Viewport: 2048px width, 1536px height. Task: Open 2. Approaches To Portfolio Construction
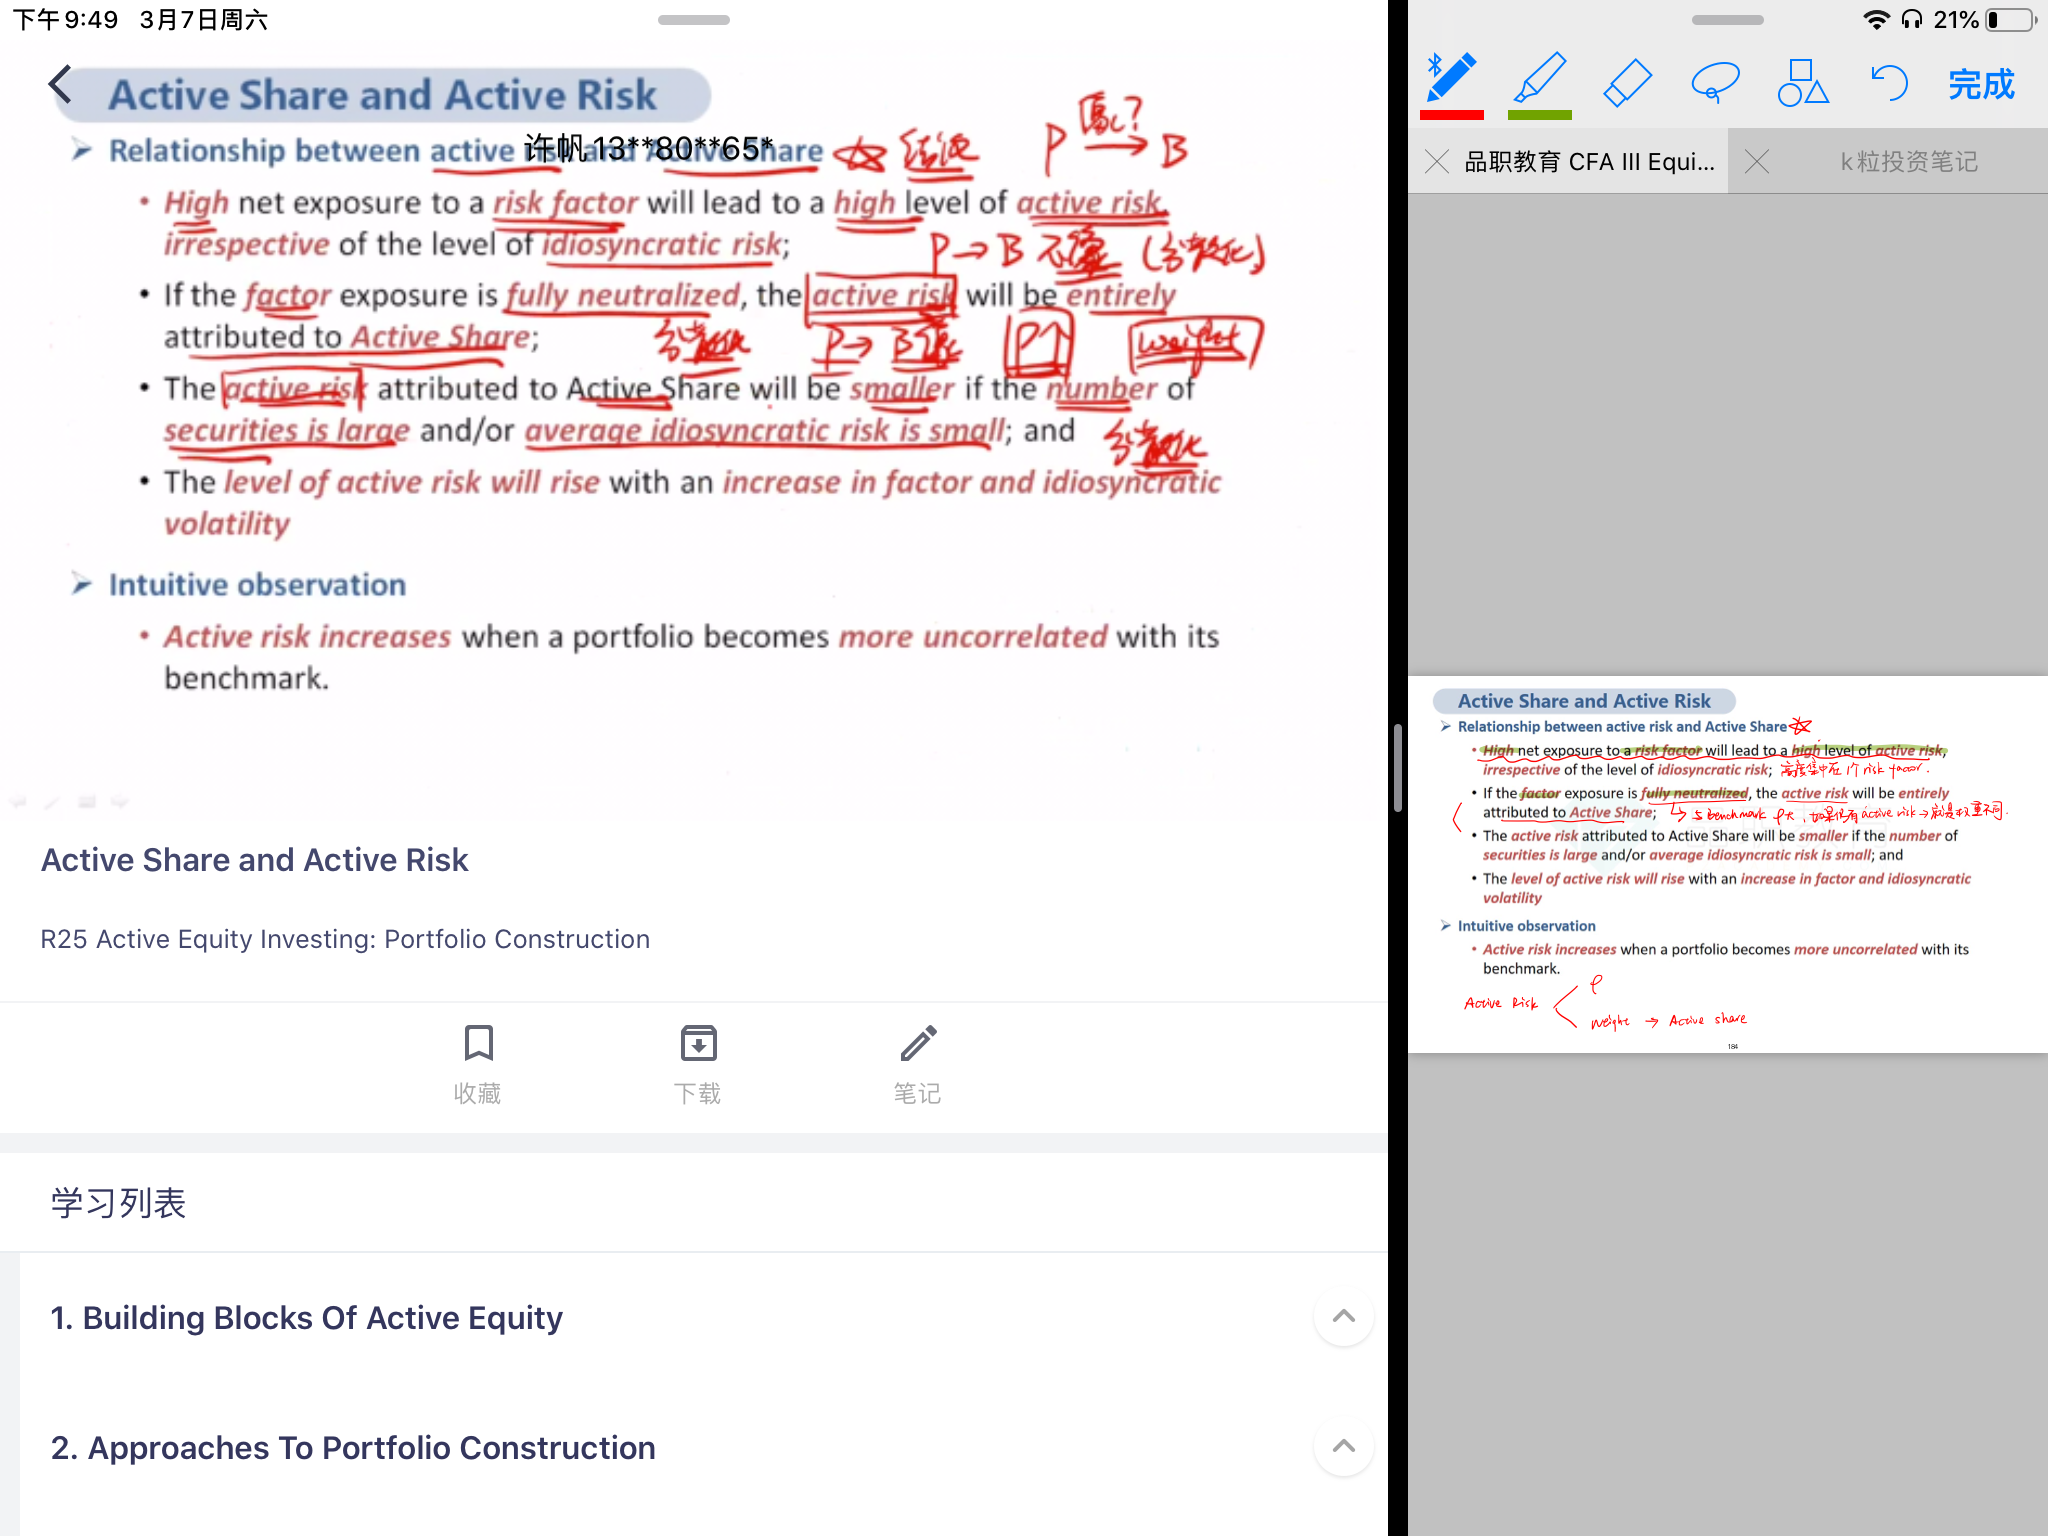[353, 1448]
